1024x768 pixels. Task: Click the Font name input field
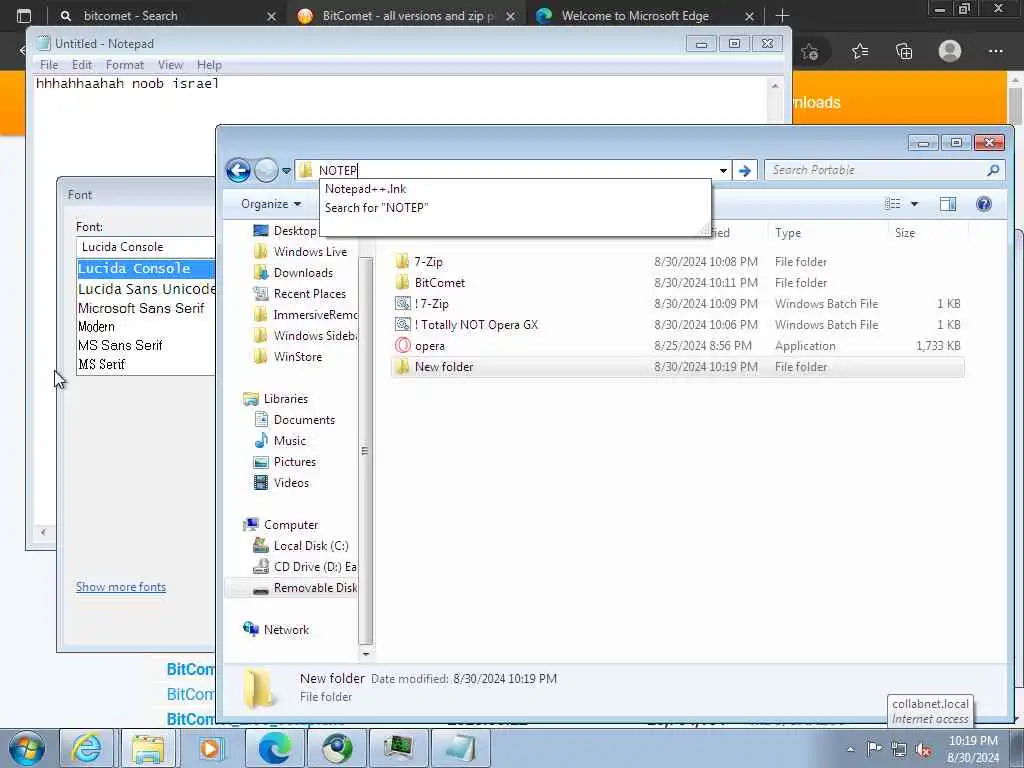coord(146,247)
